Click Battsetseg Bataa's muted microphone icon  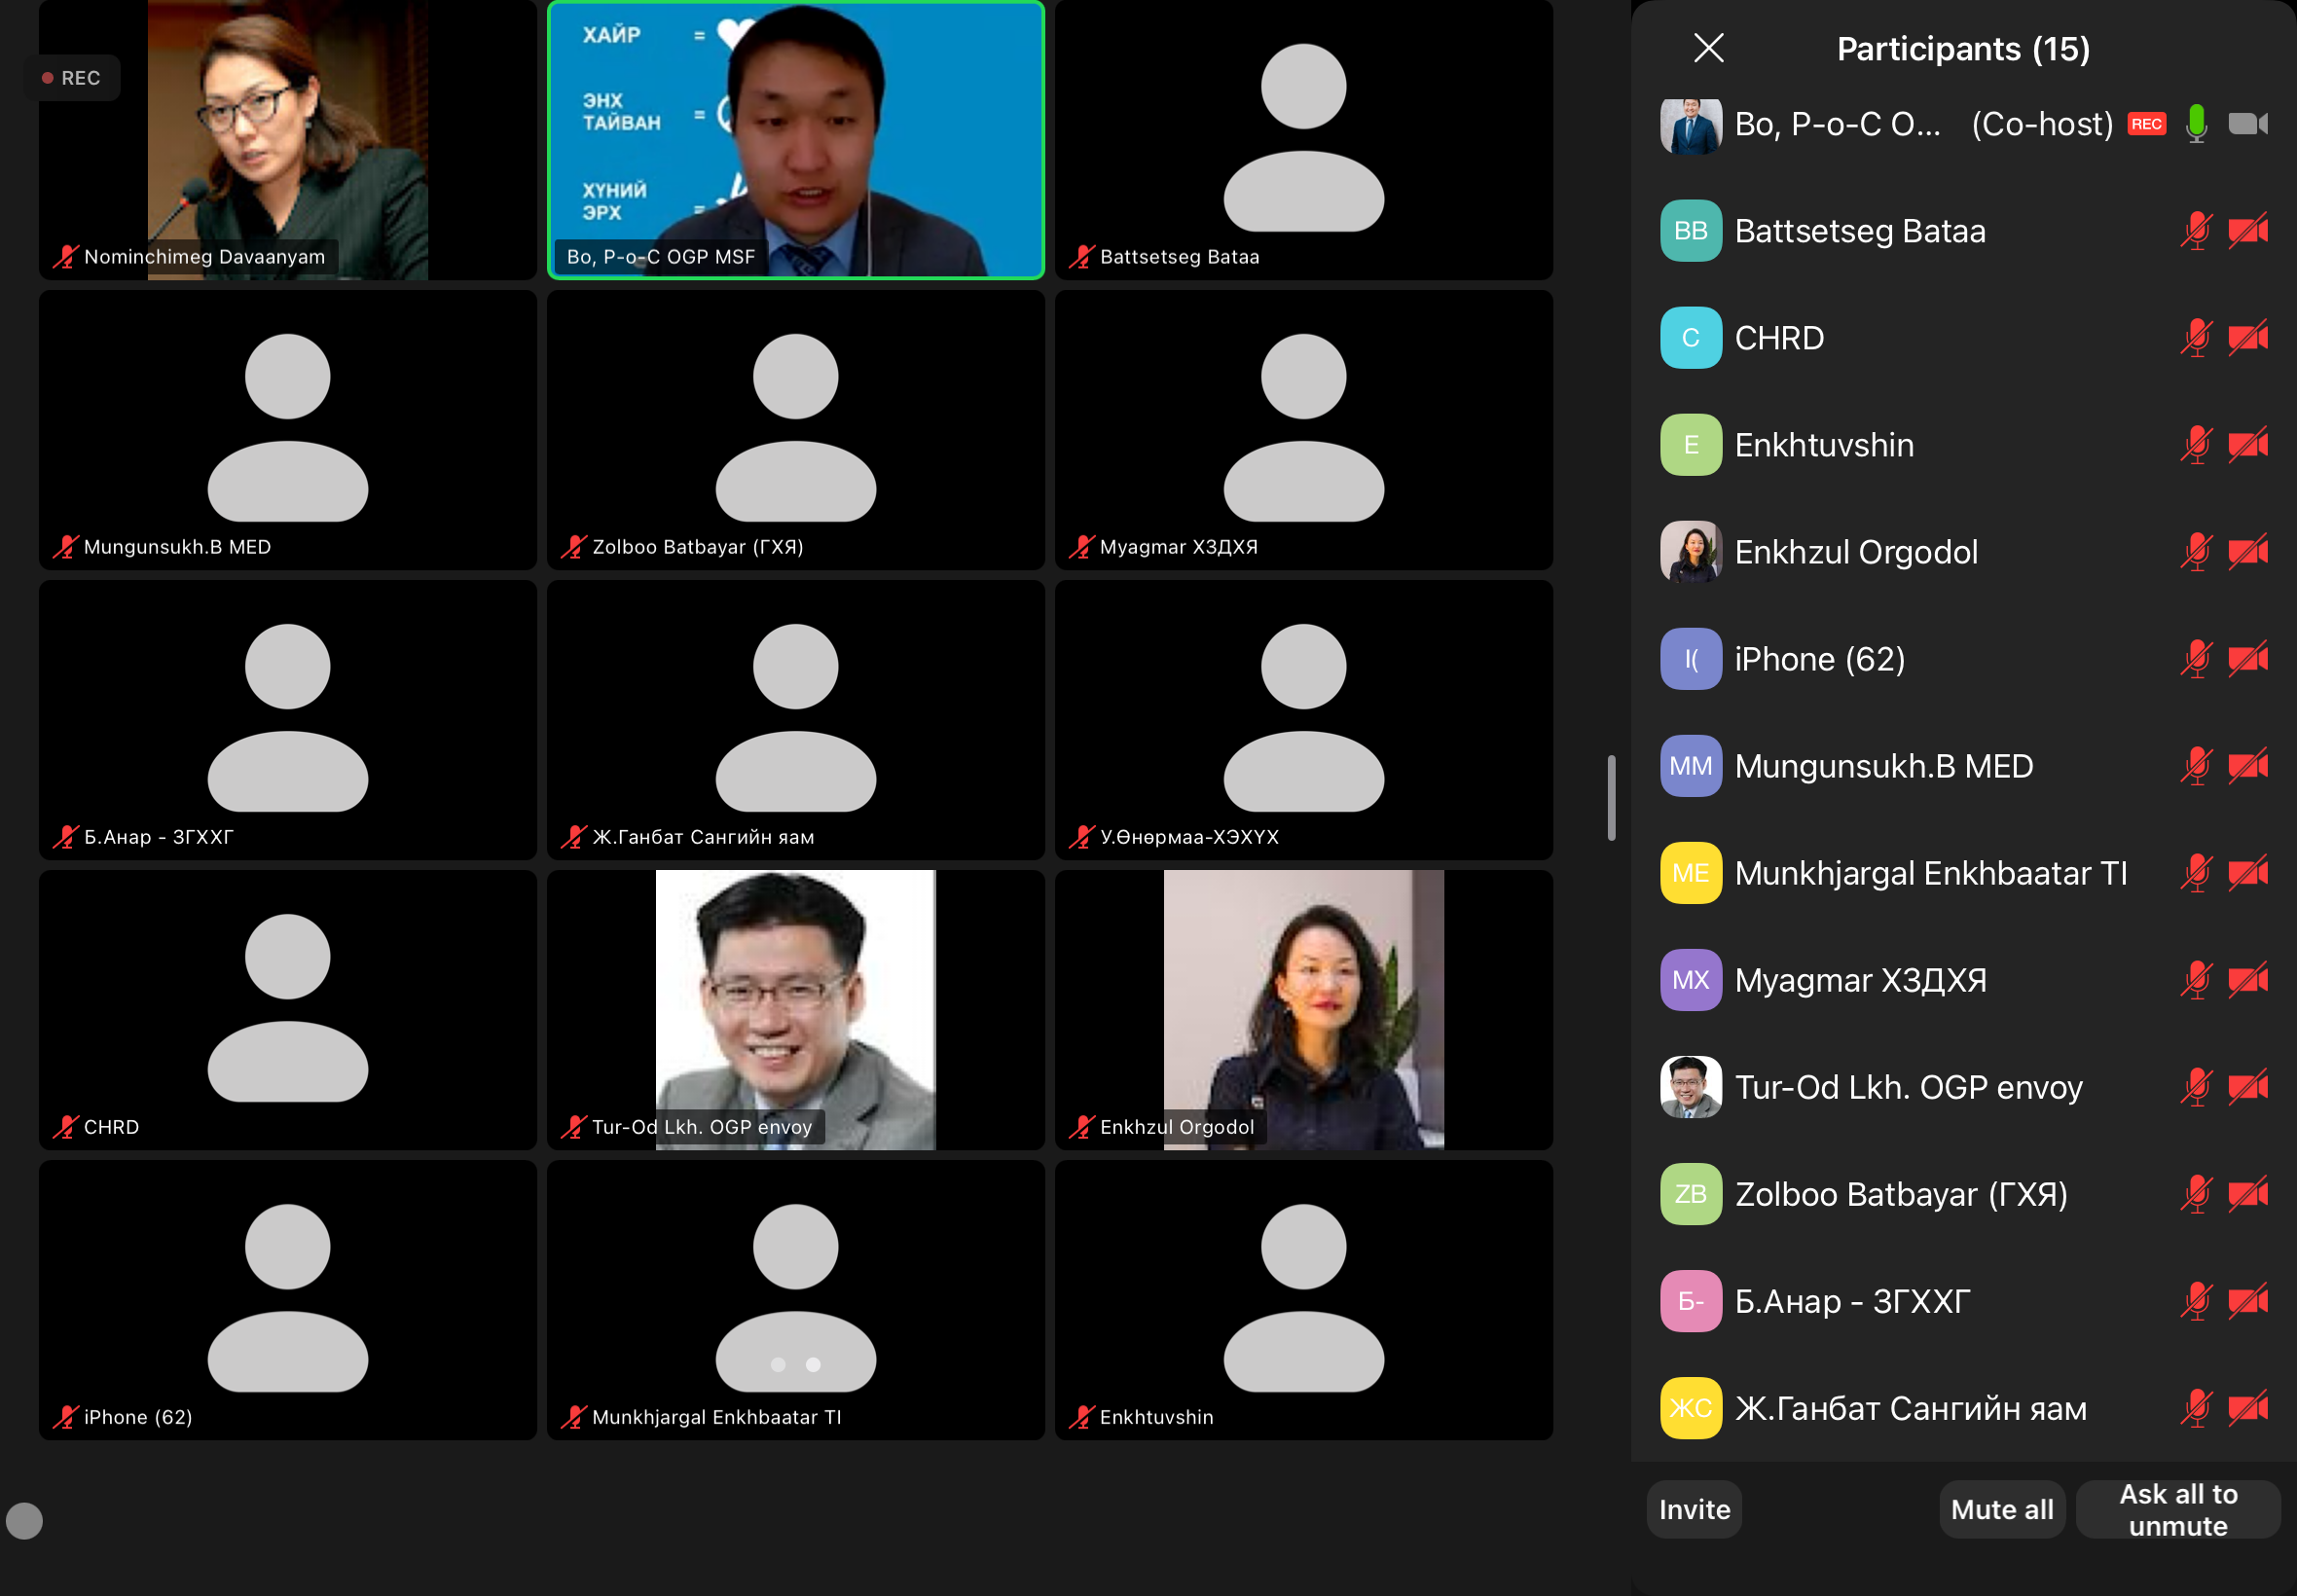coord(2196,231)
